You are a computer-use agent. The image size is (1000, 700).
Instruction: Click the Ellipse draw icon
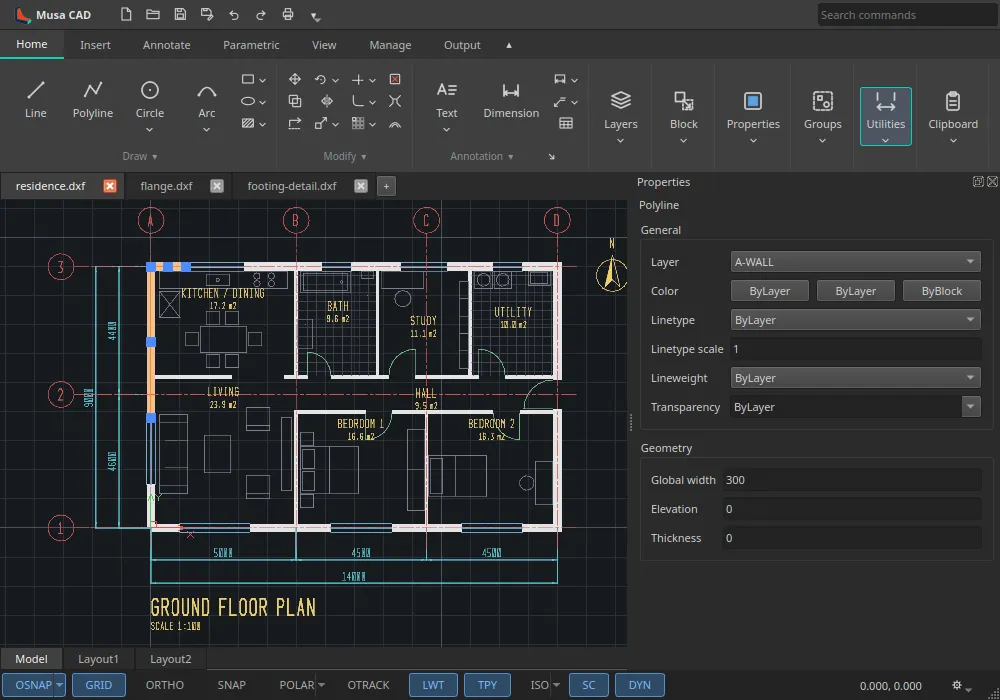pos(248,101)
